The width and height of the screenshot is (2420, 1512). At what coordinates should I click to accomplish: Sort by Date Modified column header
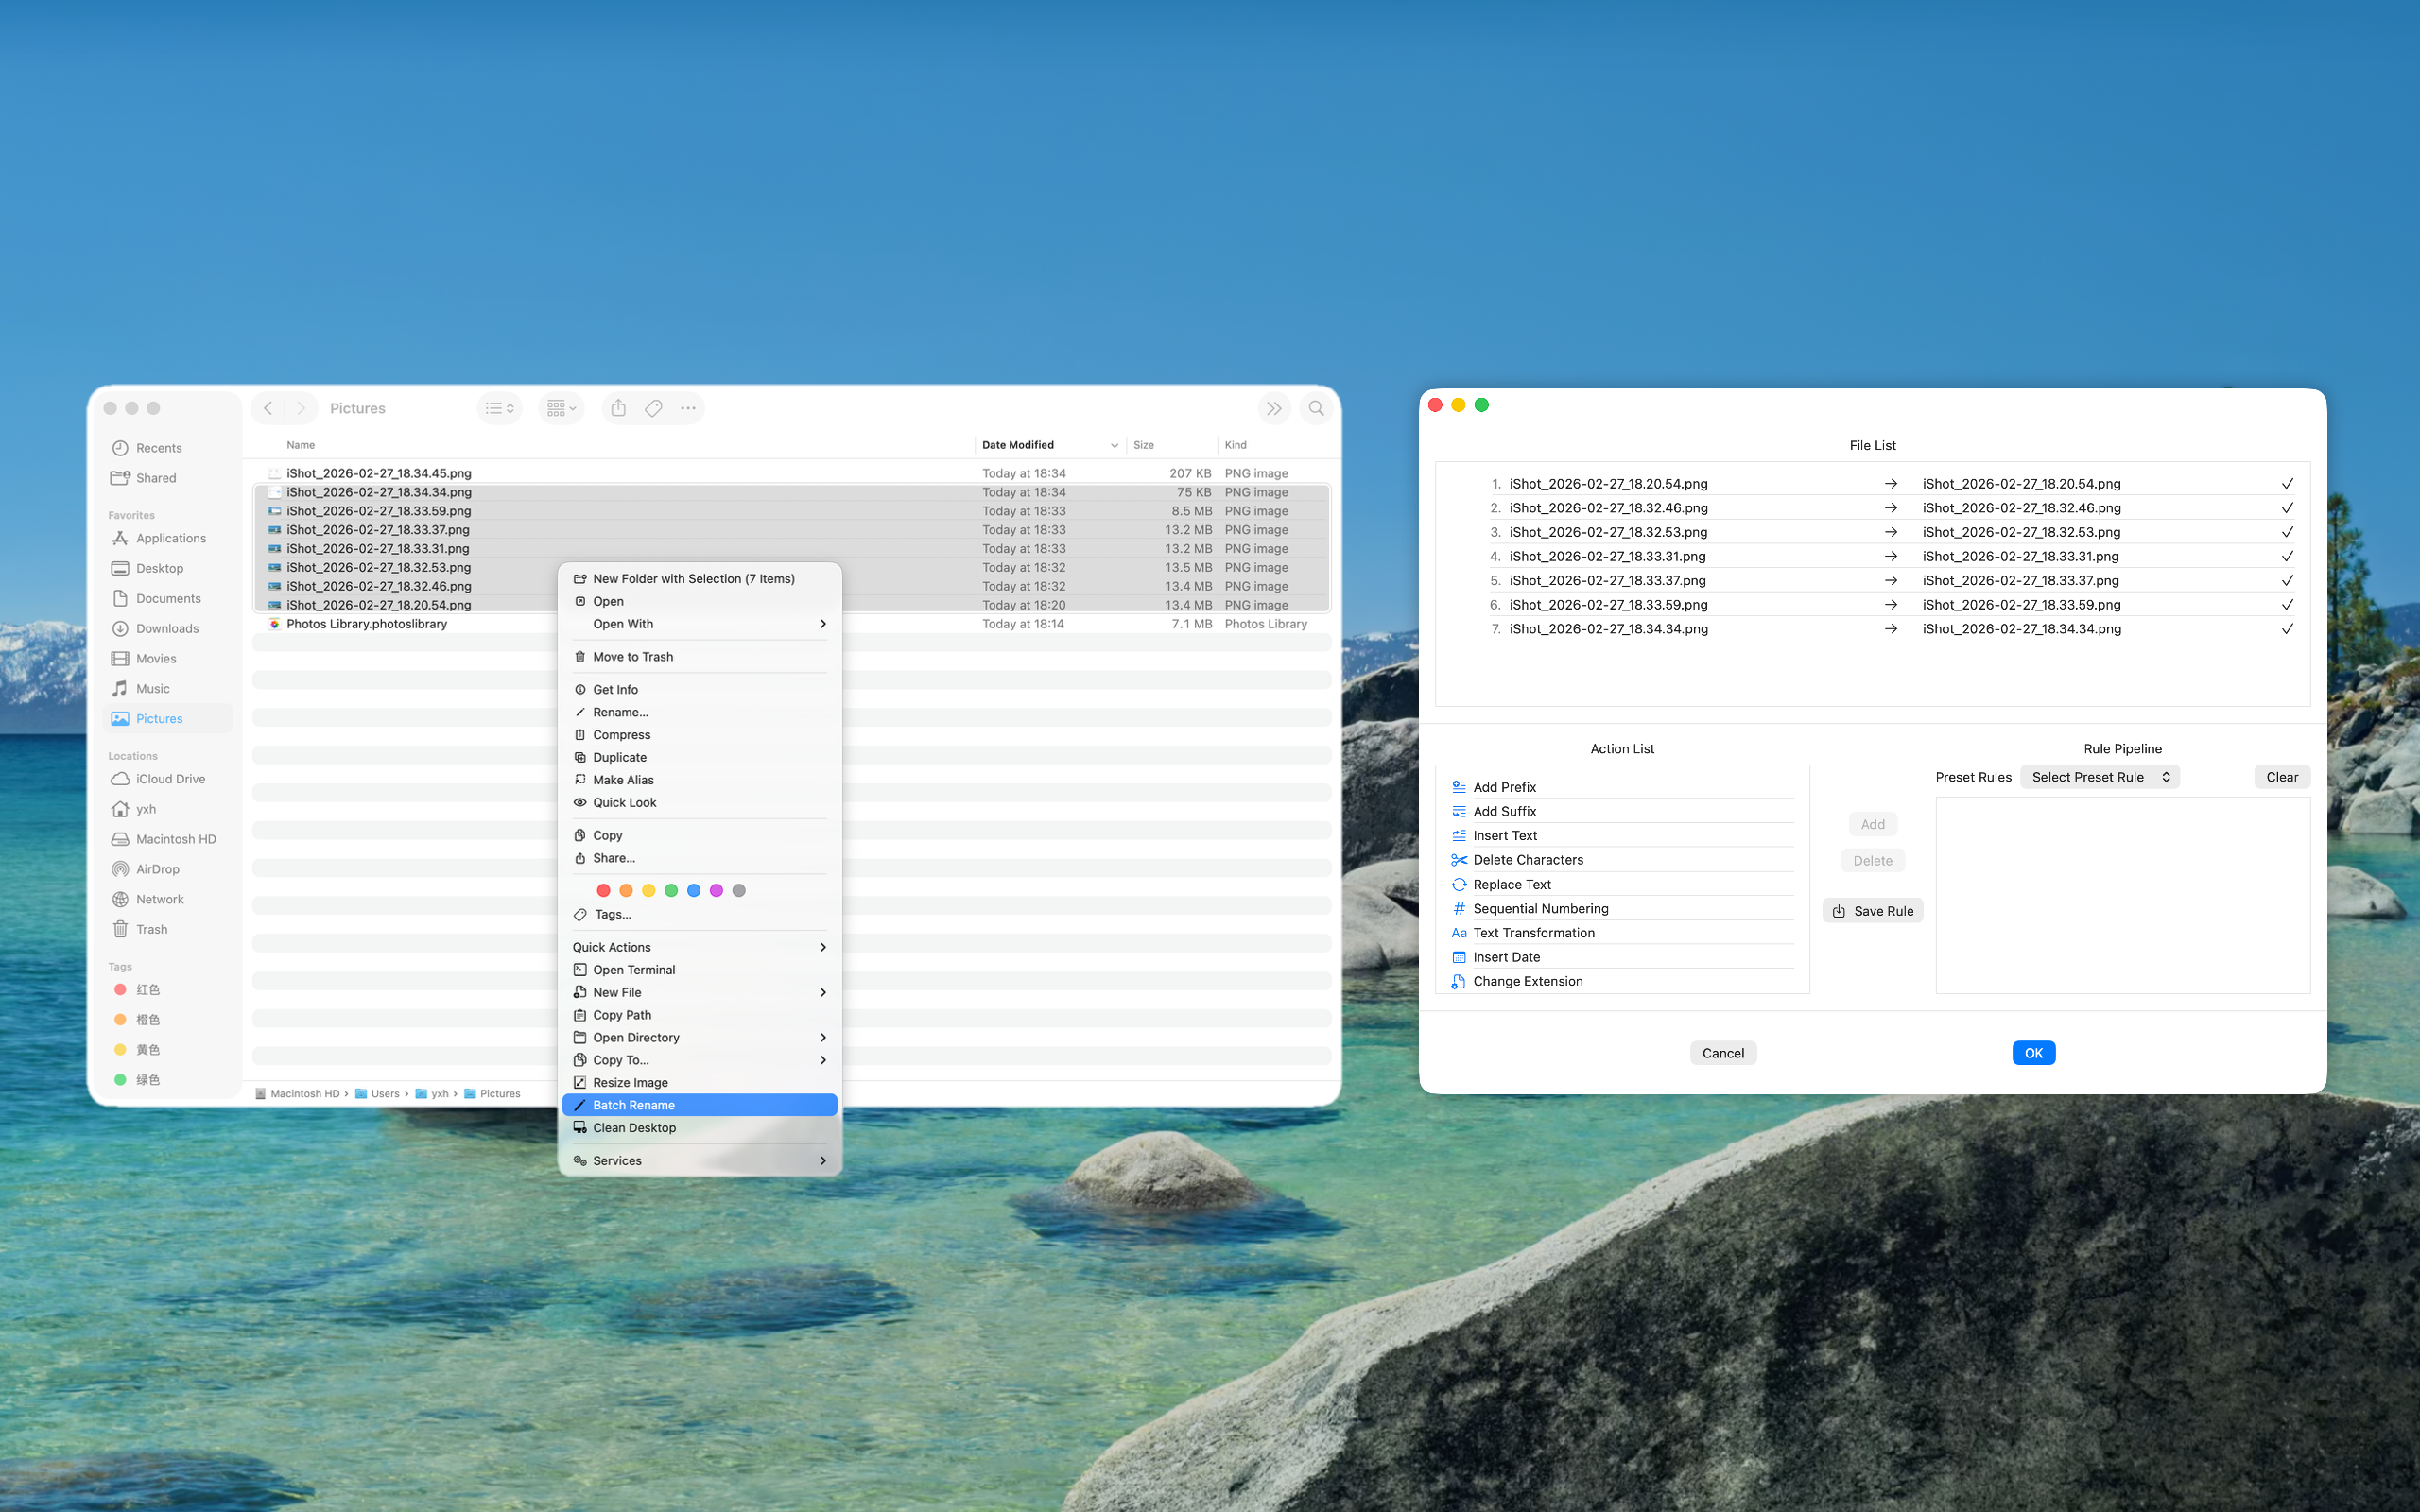pyautogui.click(x=1049, y=445)
